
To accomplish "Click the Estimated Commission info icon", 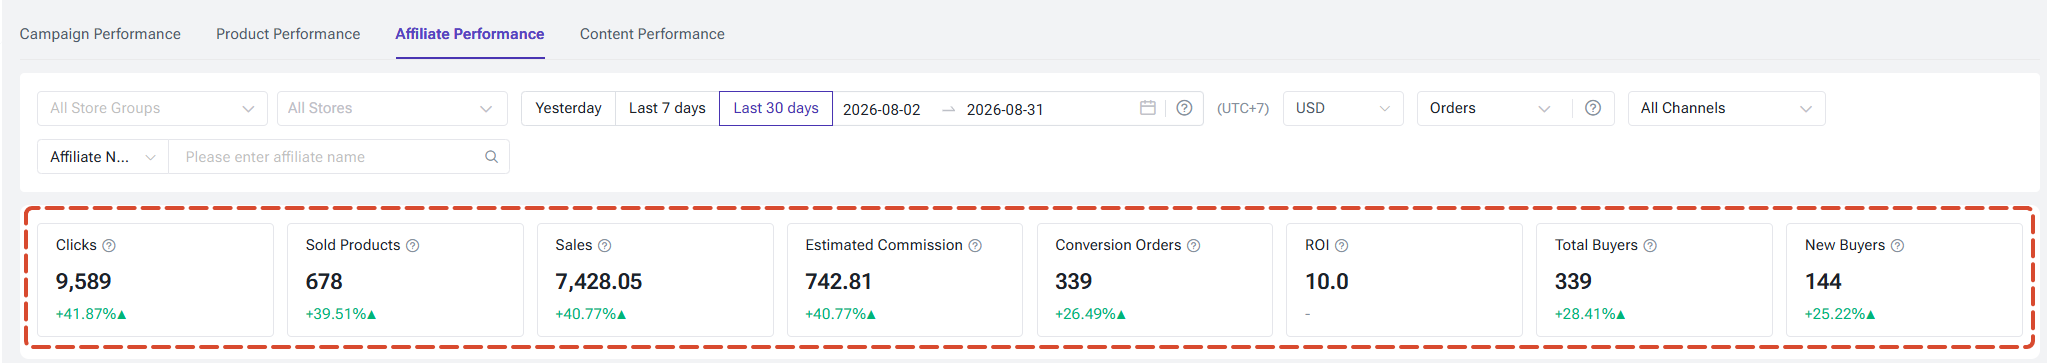I will tap(975, 246).
